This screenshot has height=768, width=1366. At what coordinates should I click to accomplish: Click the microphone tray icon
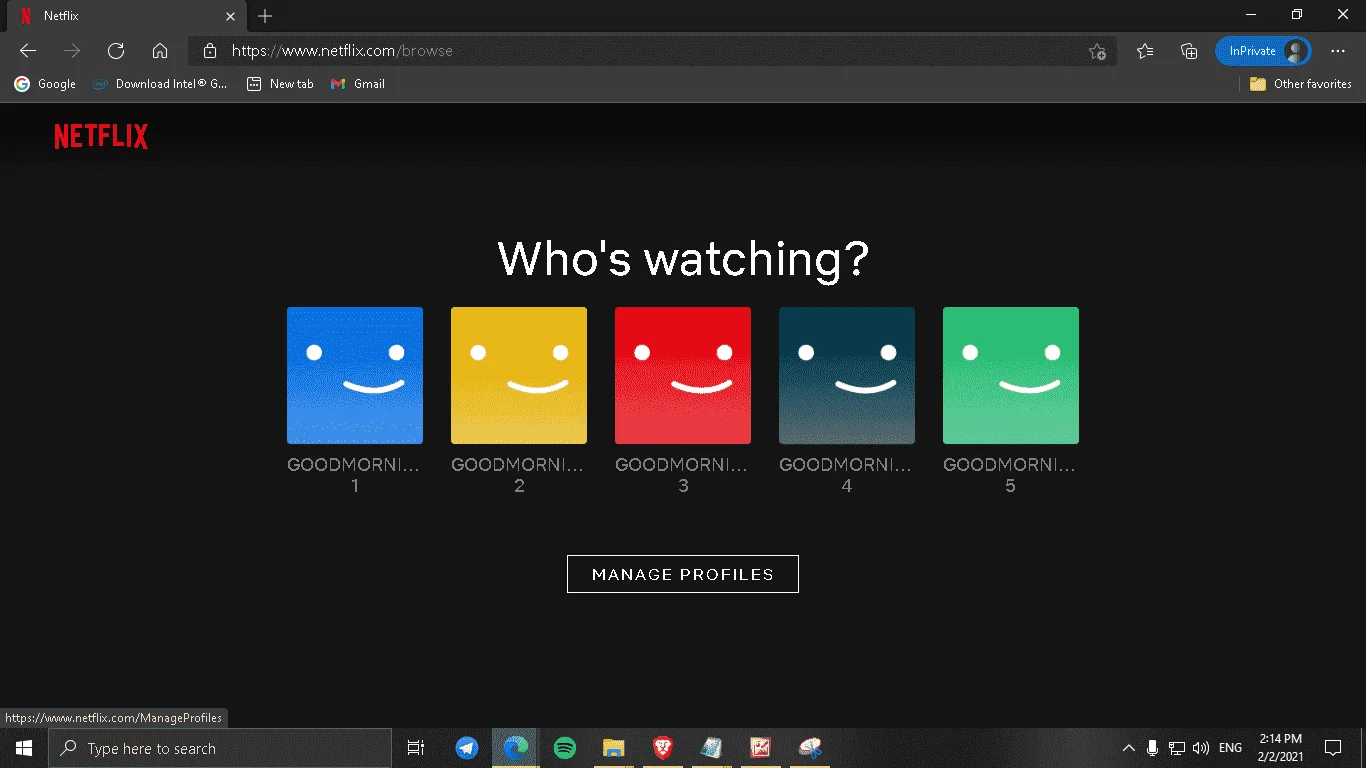1153,748
